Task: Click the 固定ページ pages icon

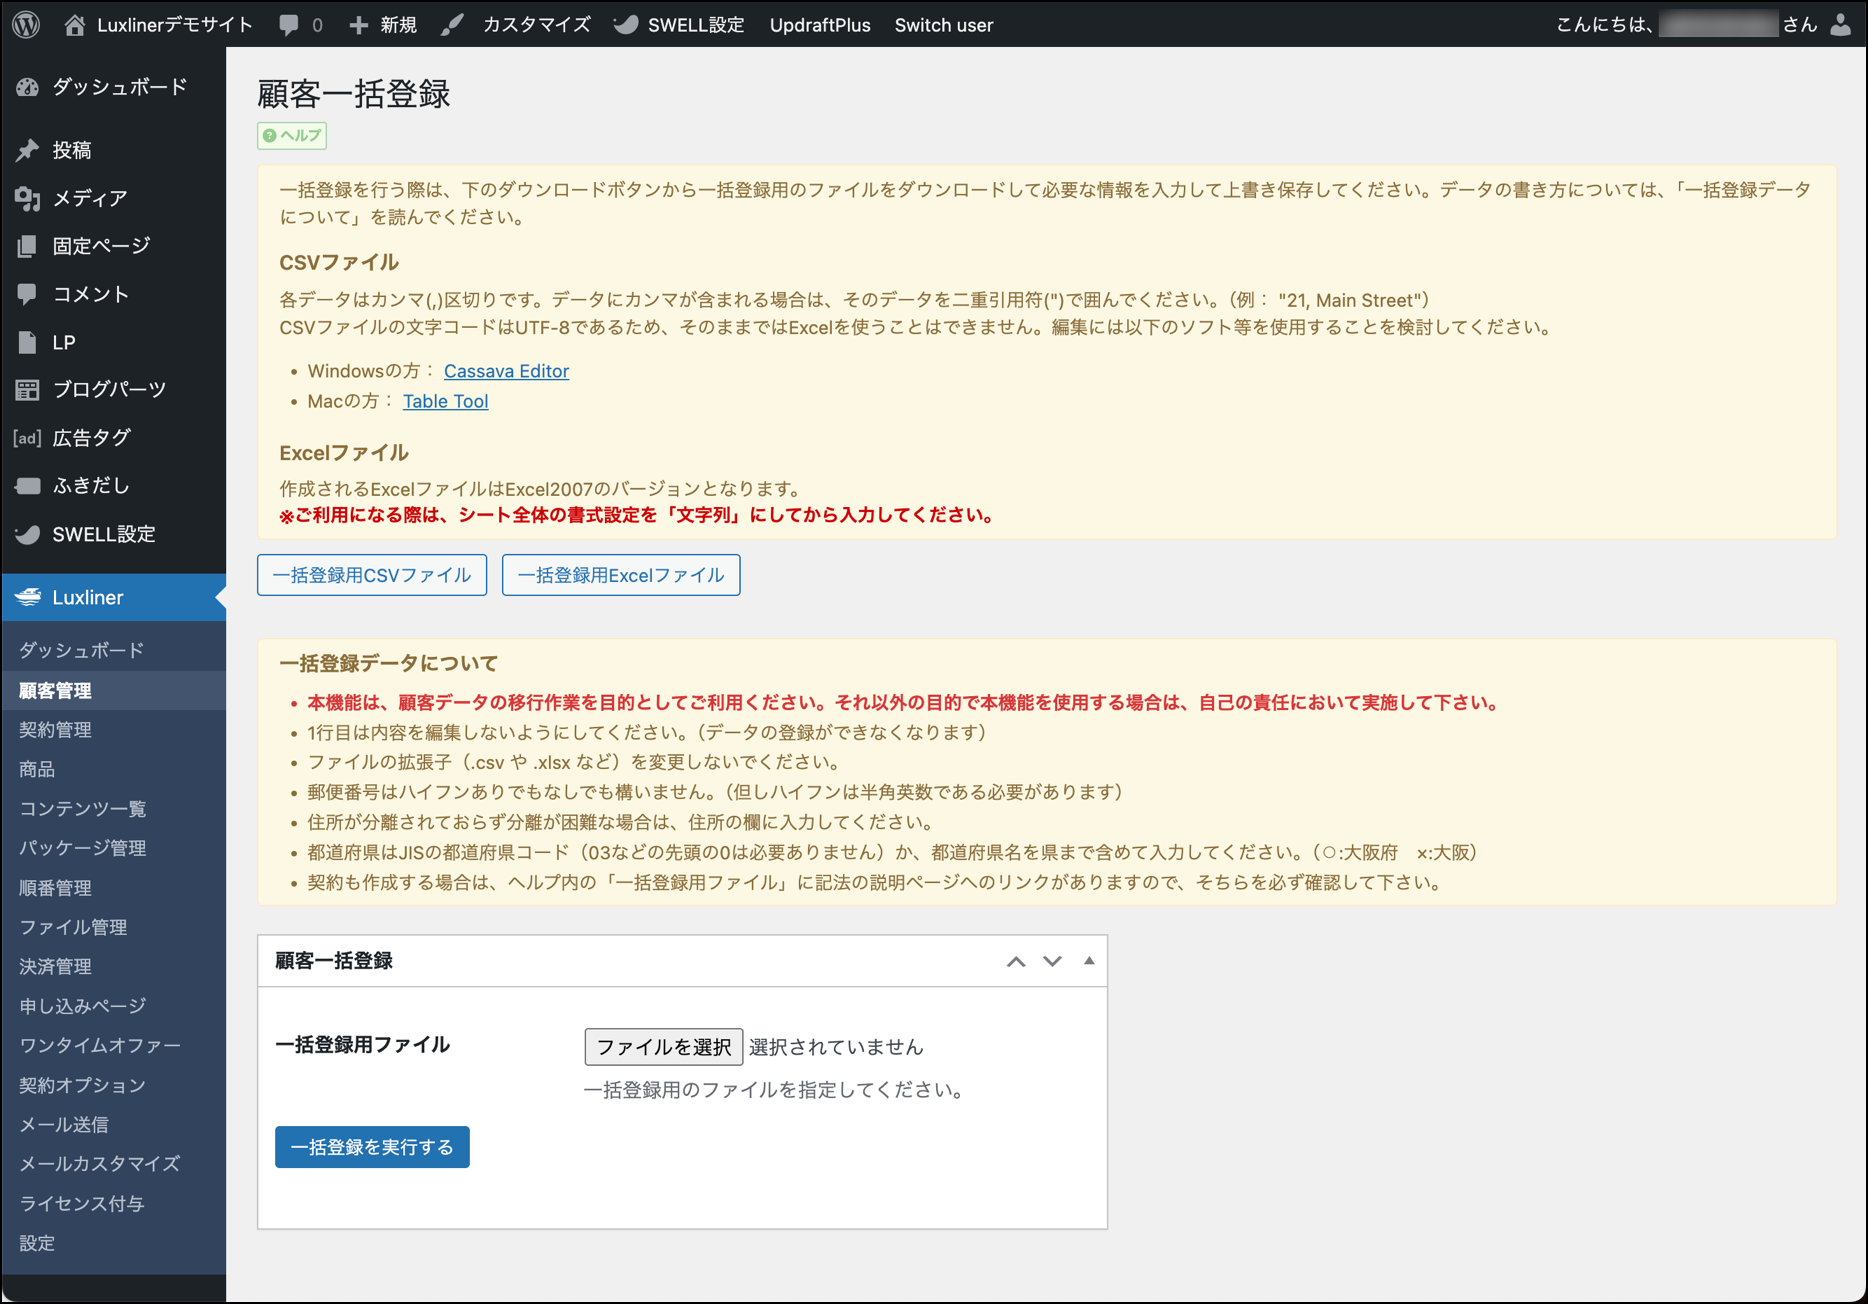Action: point(28,246)
